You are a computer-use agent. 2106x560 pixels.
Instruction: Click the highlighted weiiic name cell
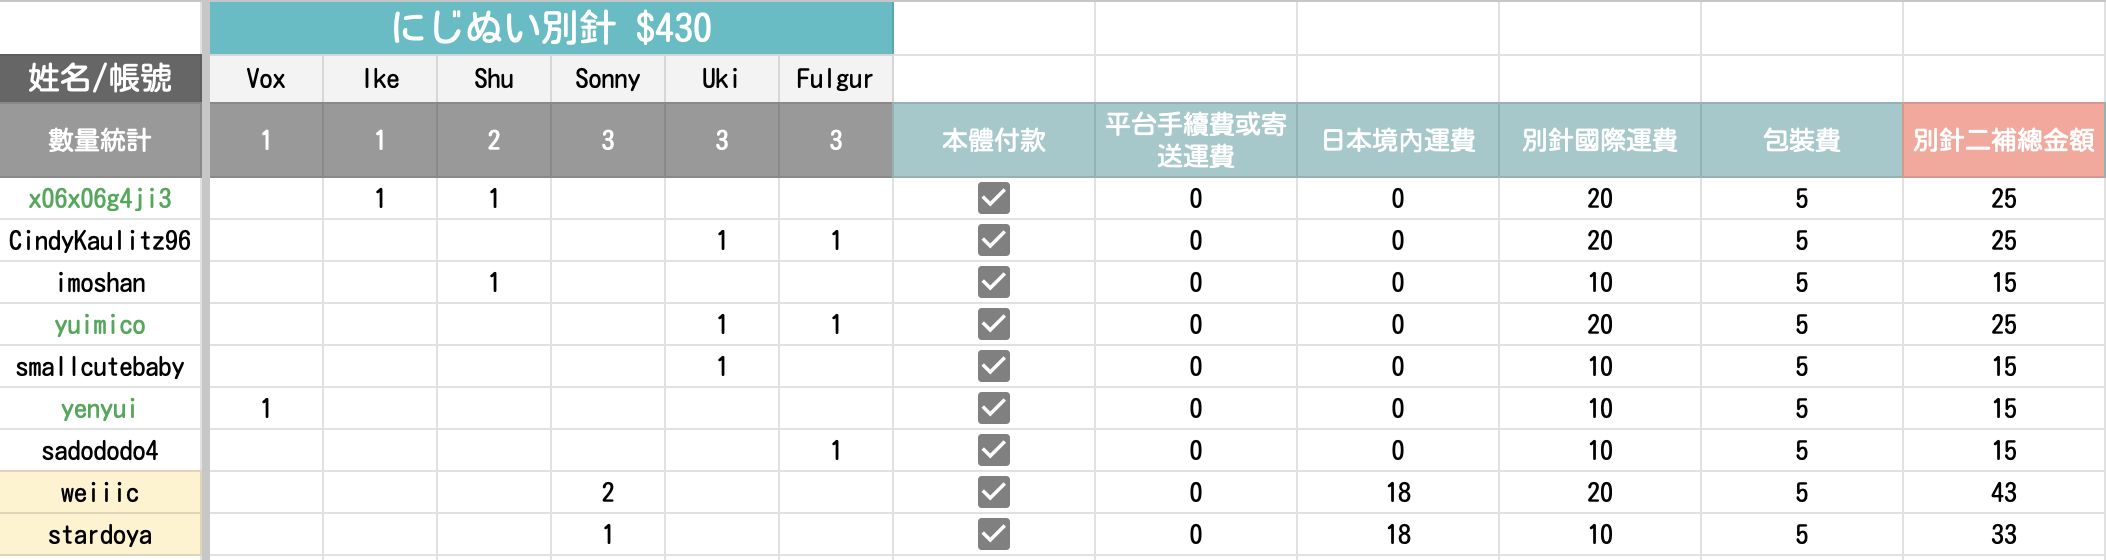[x=100, y=493]
